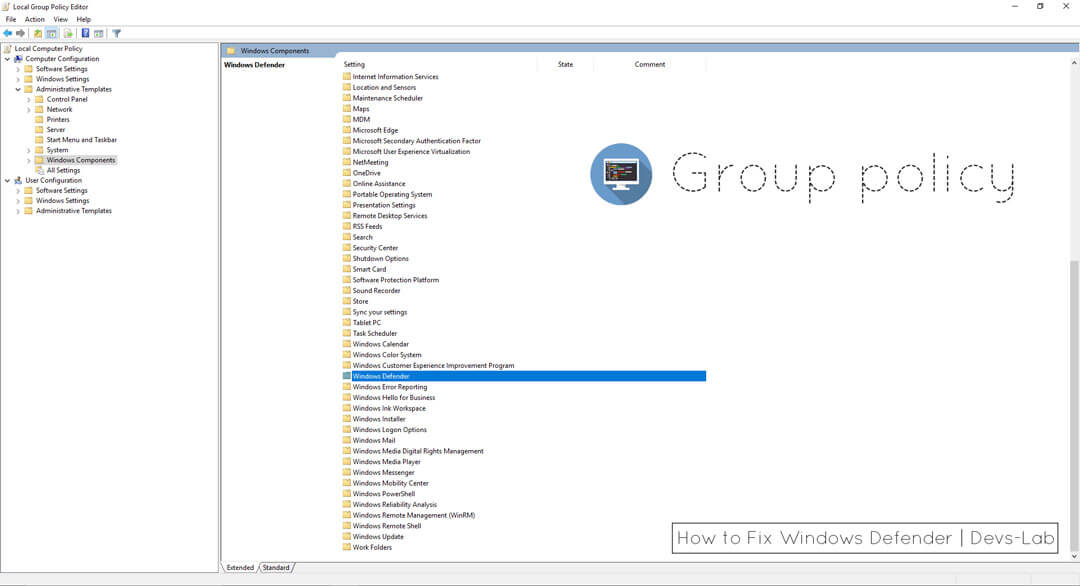Select Windows Remote Management (WinRM) folder
Screen dimensions: 1080x586
414,515
